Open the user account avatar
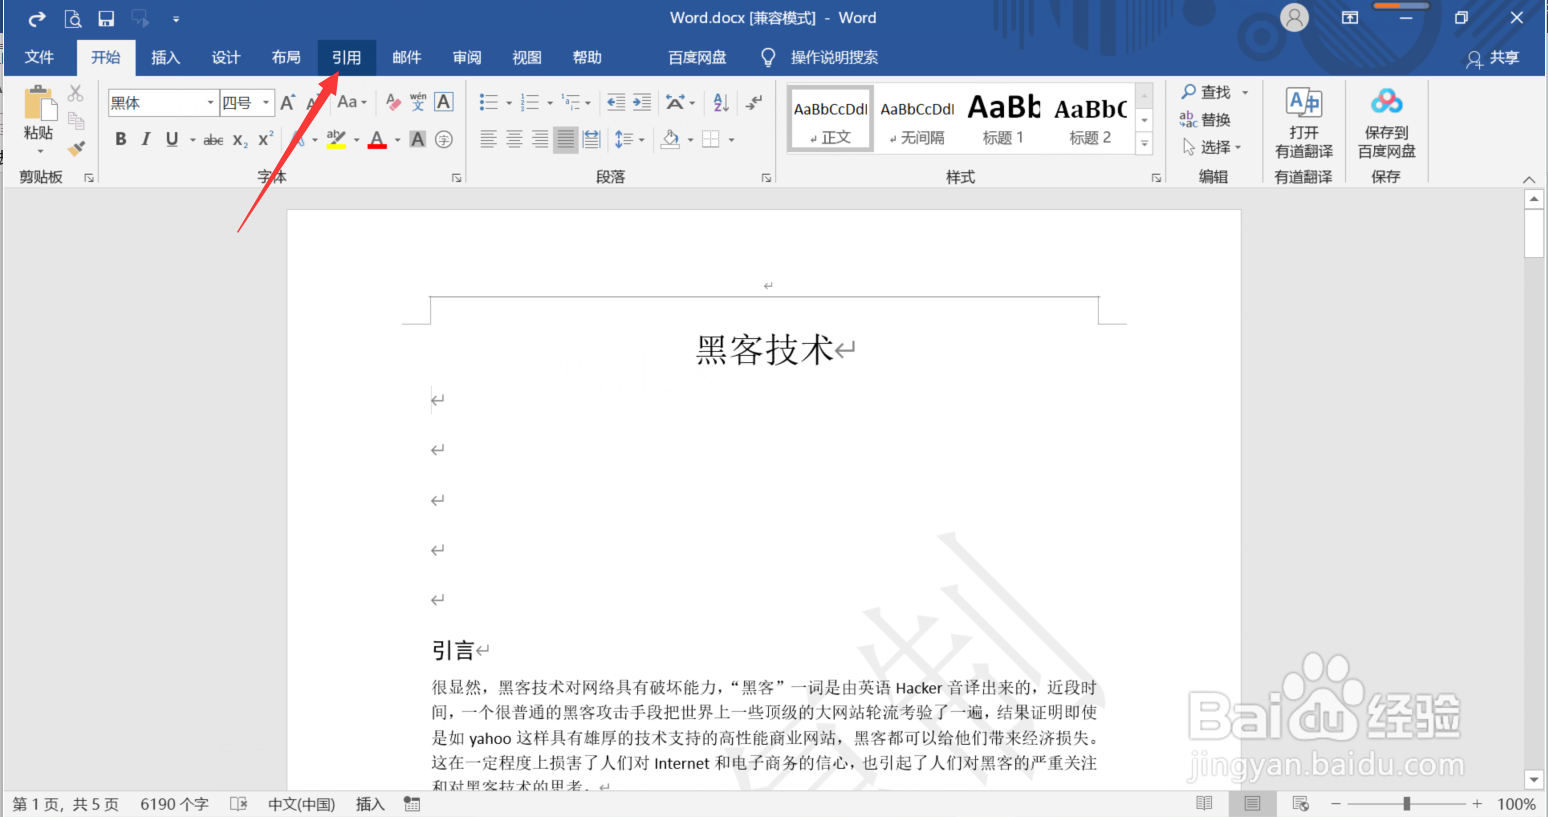The height and width of the screenshot is (817, 1548). (1294, 18)
